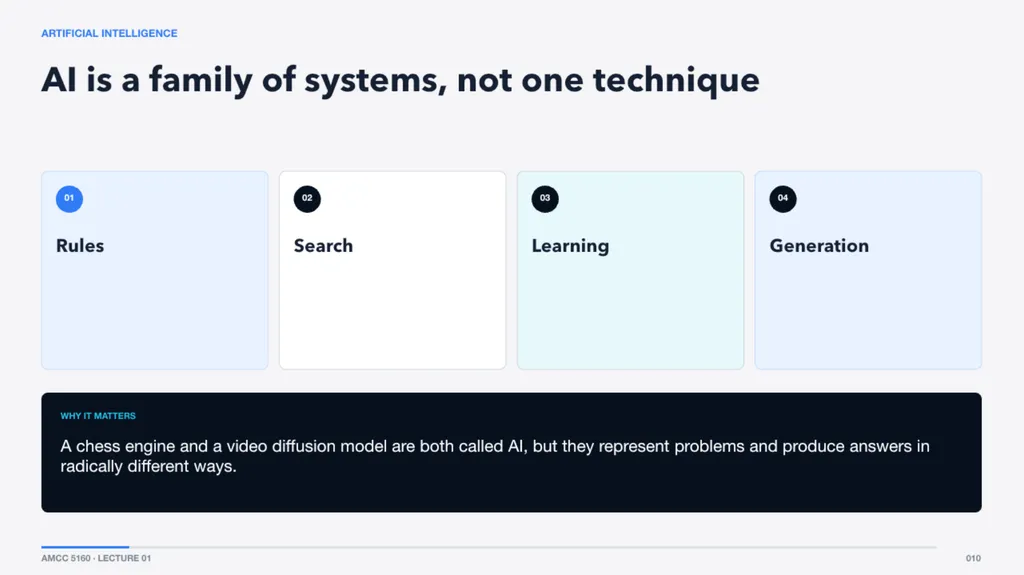Select the Rules card heading

80,246
